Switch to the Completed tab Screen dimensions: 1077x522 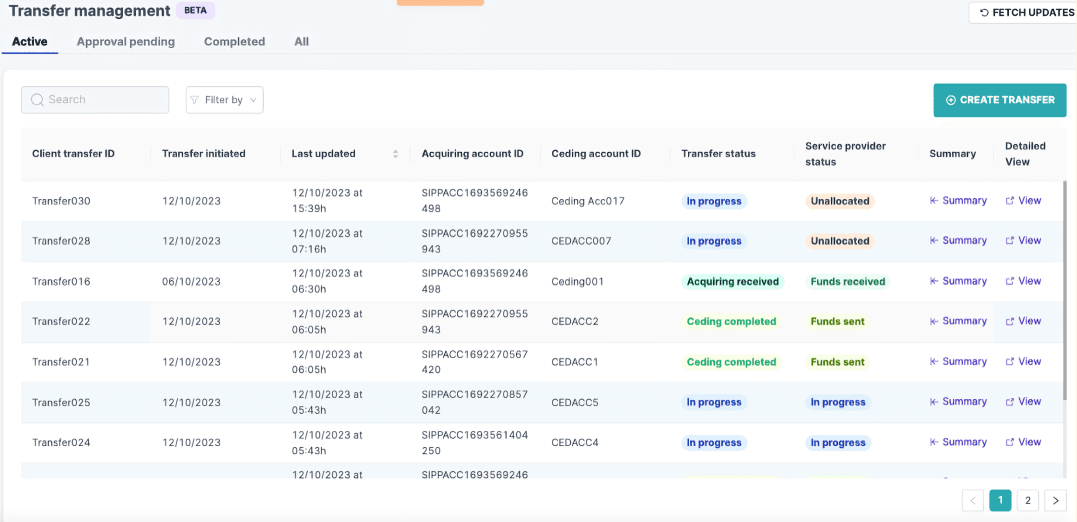tap(234, 42)
